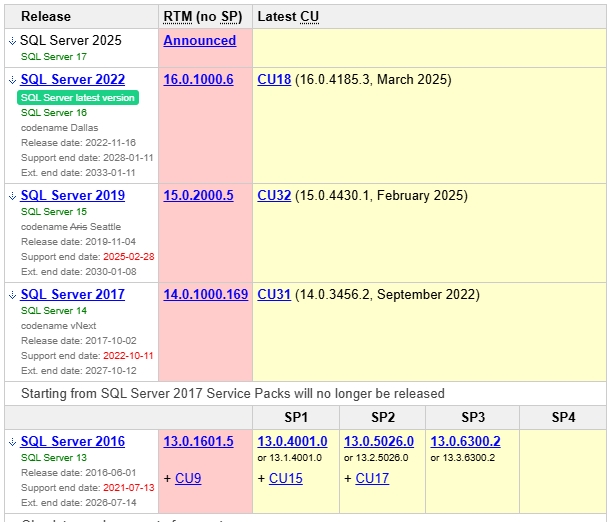616x522 pixels.
Task: Open the SQL Server 2016 link
Action: [x=73, y=441]
